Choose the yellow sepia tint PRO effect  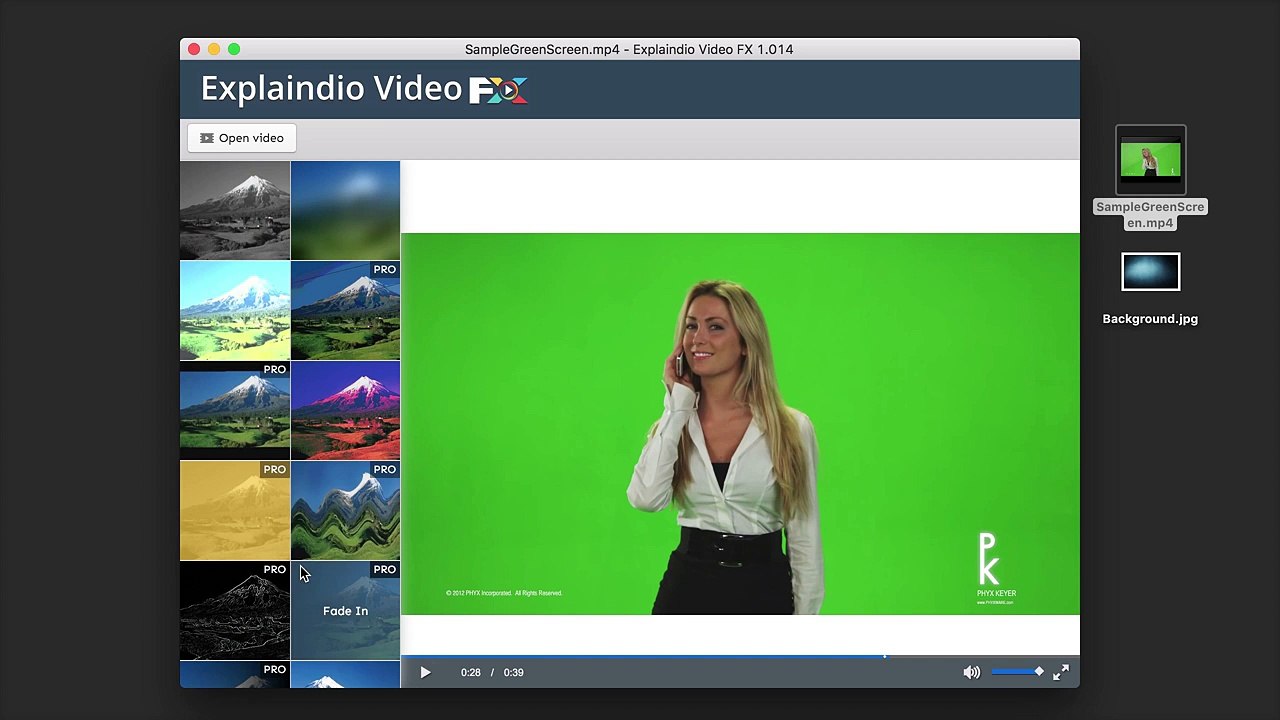(235, 510)
